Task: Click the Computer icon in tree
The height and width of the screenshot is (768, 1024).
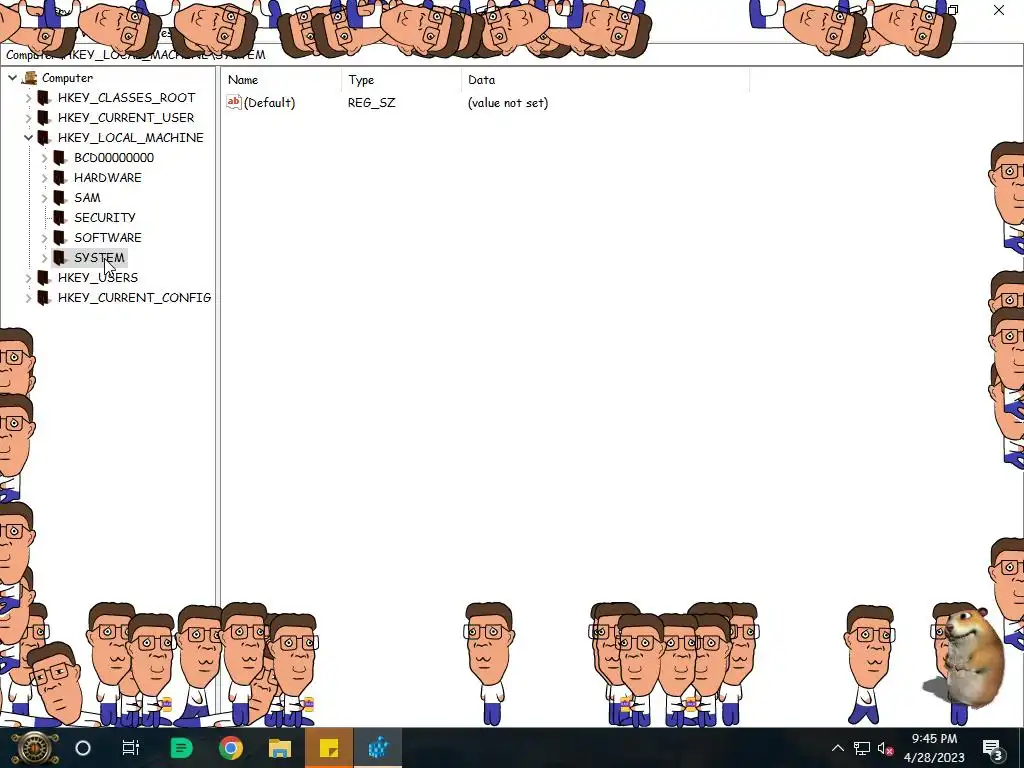Action: (29, 78)
